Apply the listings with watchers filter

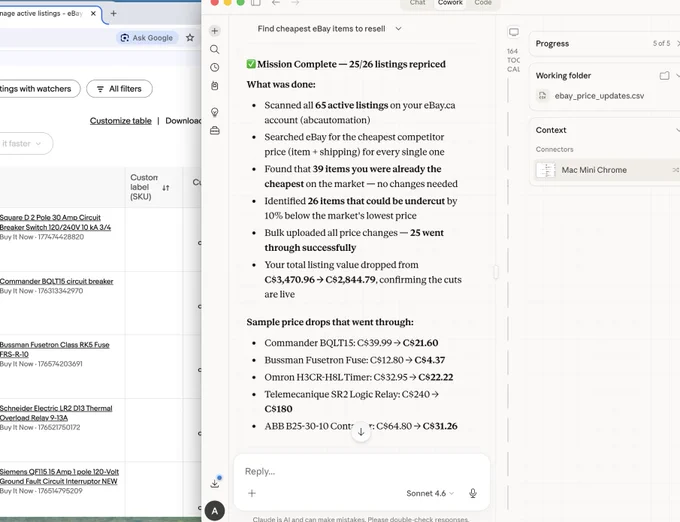(40, 89)
